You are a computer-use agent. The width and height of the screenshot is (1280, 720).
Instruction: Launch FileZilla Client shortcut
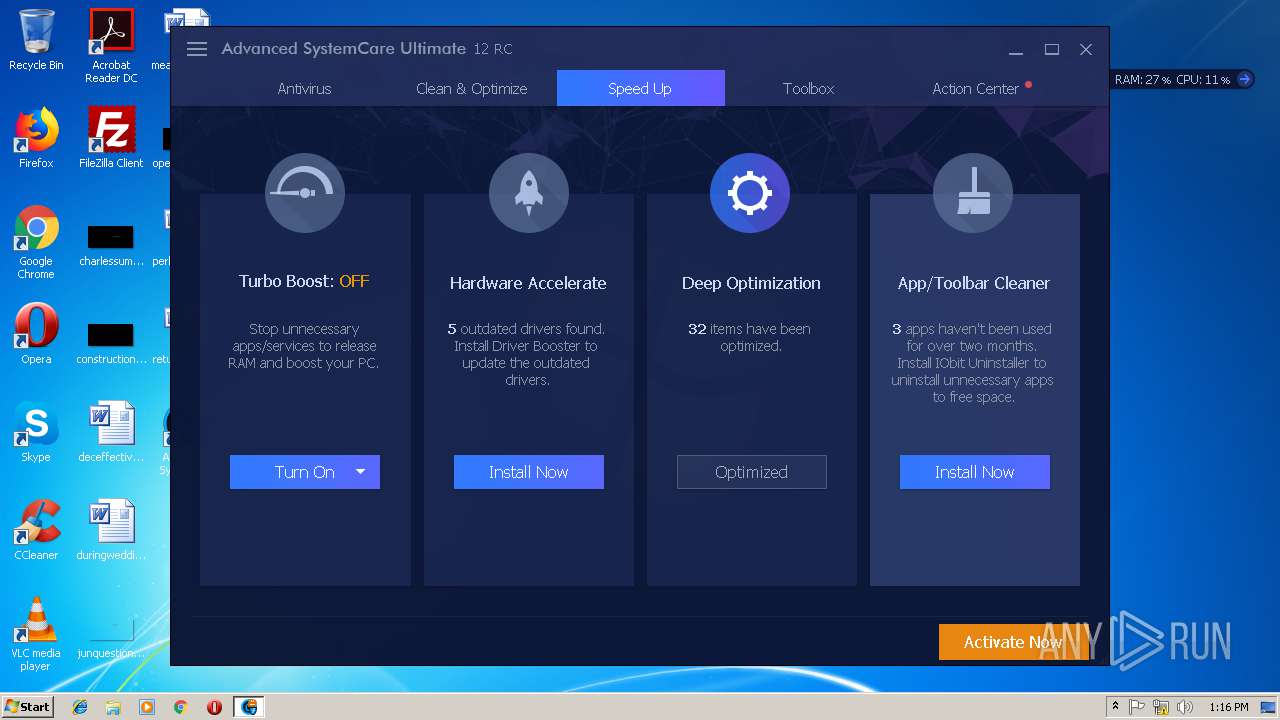tap(111, 138)
